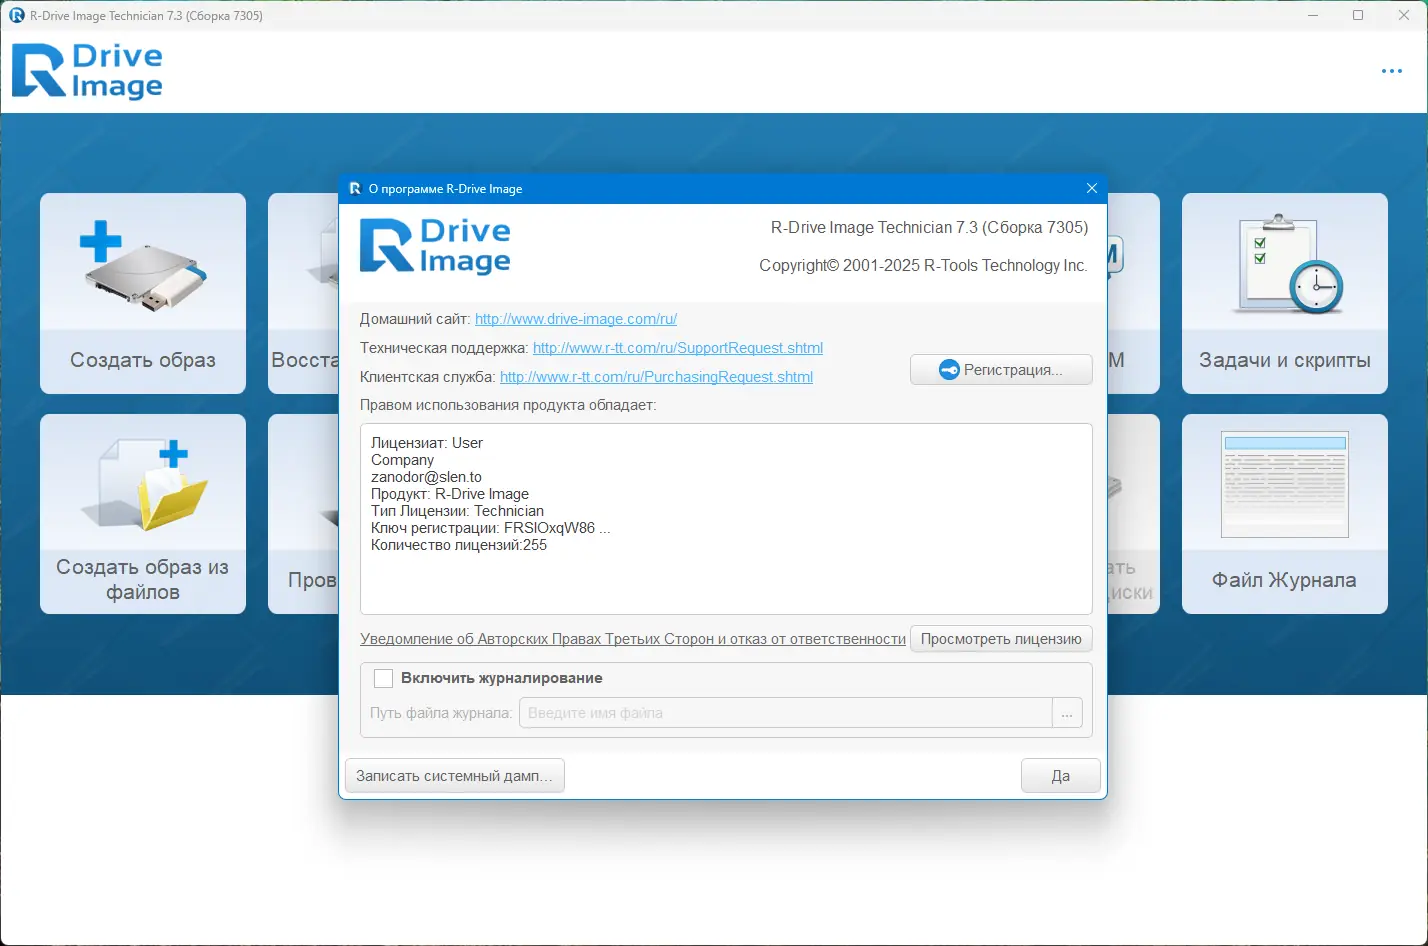Click the Создать образ label
The height and width of the screenshot is (946, 1428).
point(143,360)
